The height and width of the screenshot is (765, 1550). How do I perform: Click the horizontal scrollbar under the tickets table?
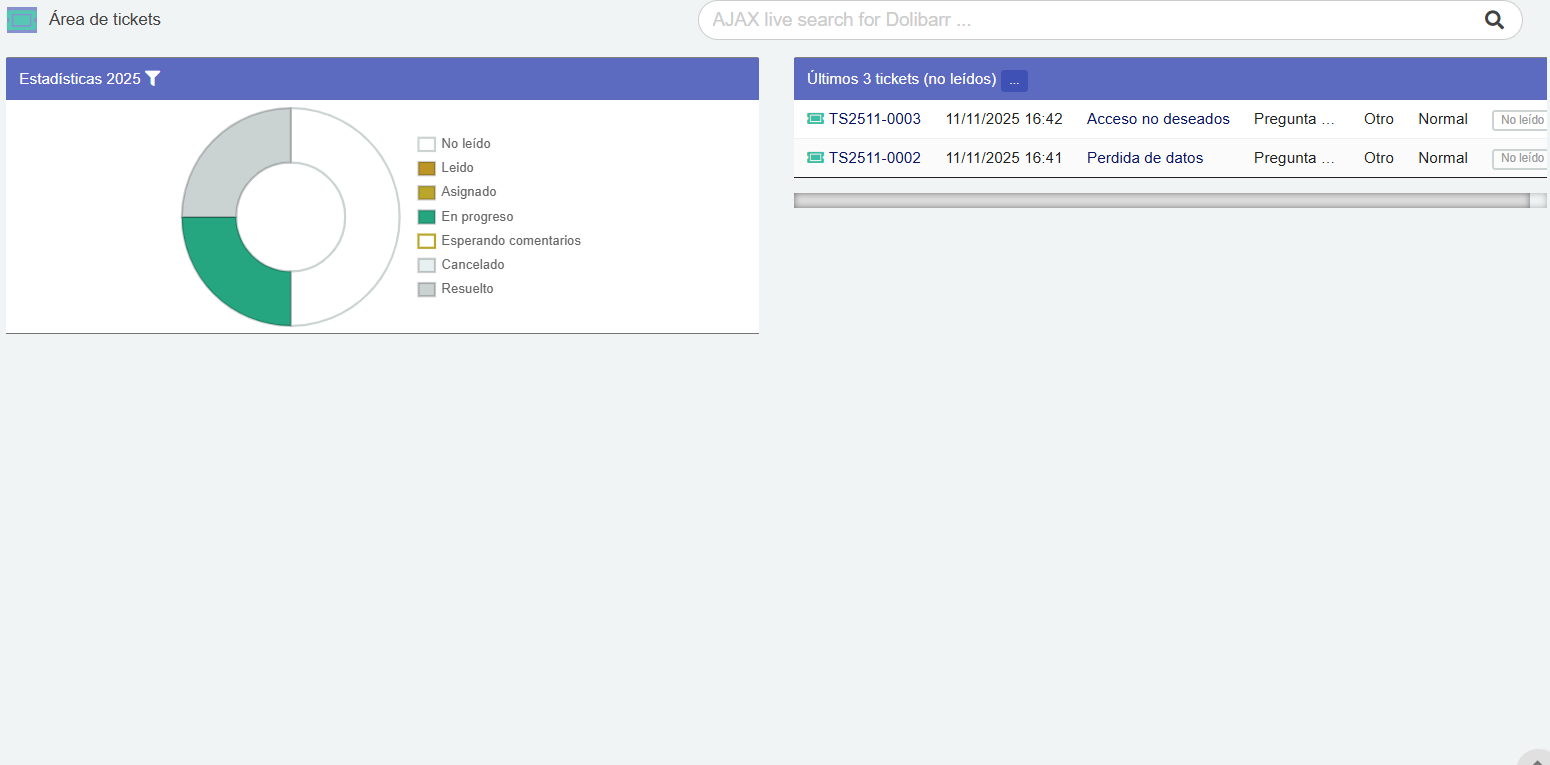pos(1160,200)
